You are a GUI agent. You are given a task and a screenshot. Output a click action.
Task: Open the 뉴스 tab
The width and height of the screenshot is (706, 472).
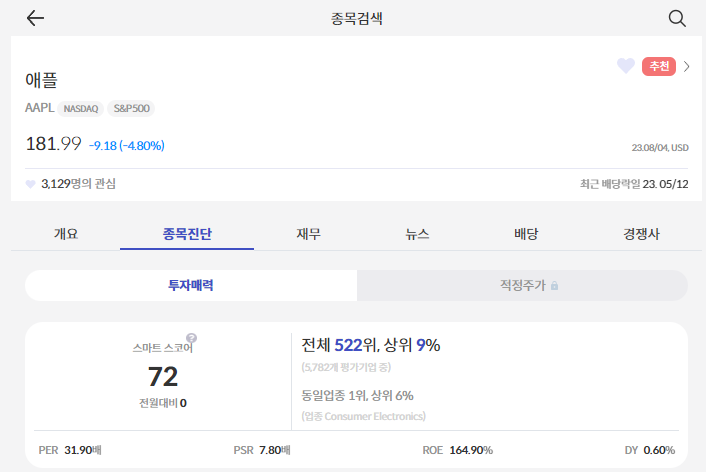coord(417,234)
